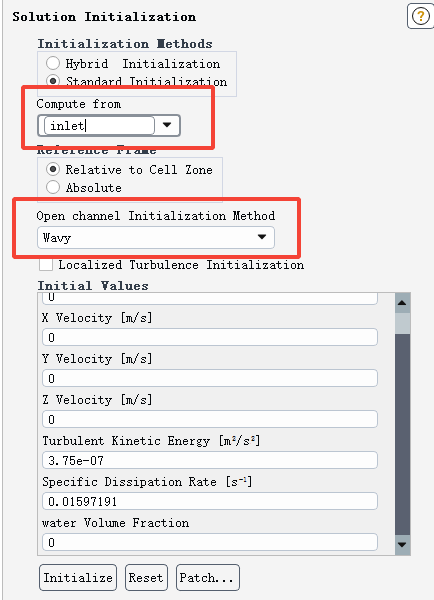The image size is (434, 600).
Task: Choose Absolute reference frame option
Action: (x=53, y=187)
